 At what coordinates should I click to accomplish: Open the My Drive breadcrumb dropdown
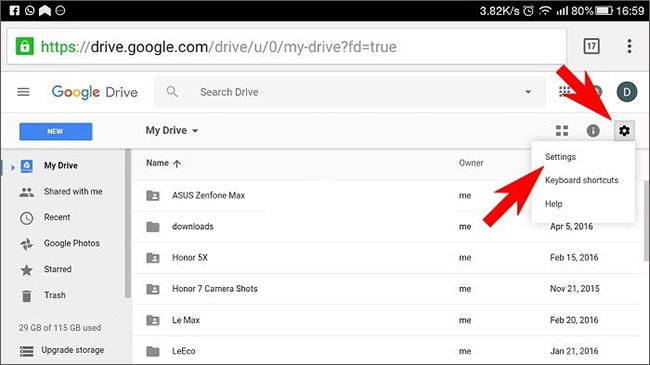172,131
